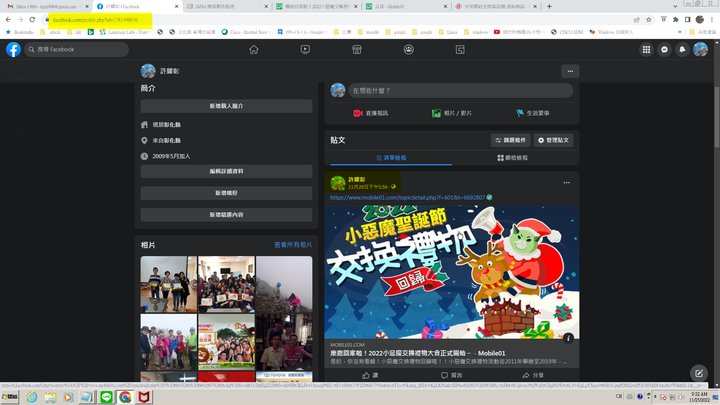
Task: Click the Facebook logo icon
Action: click(13, 49)
